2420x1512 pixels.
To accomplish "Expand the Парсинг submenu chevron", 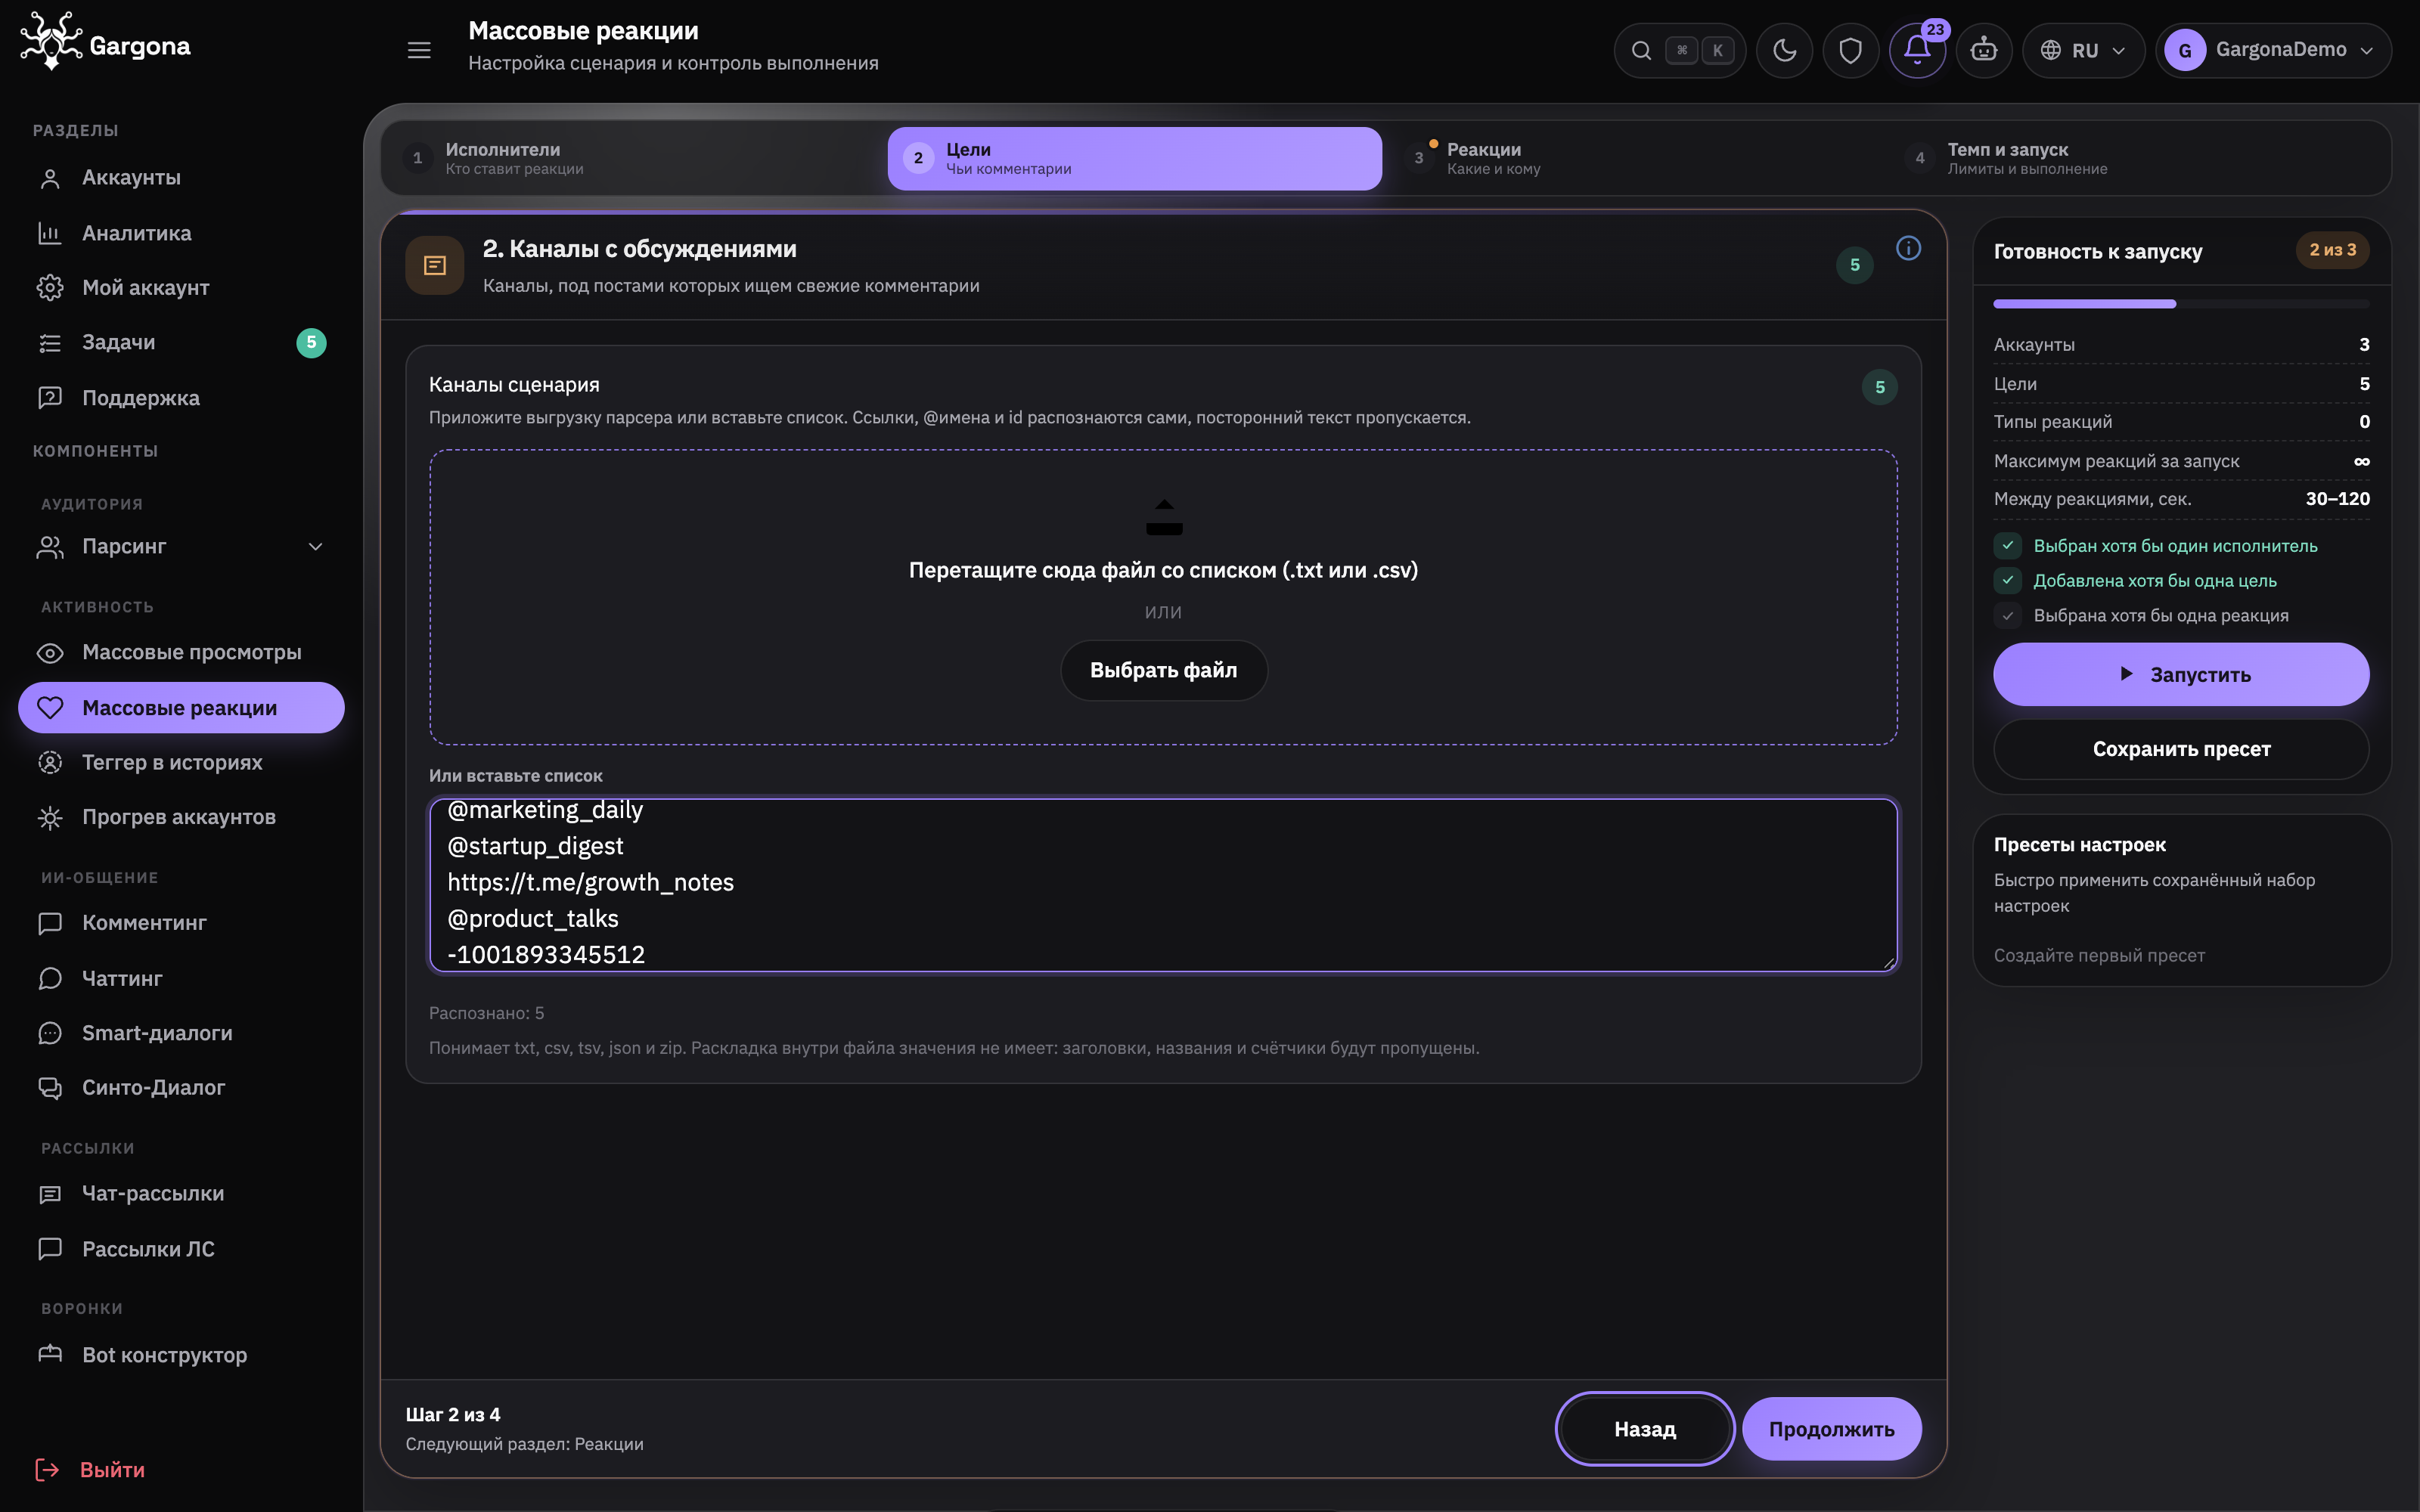I will point(315,547).
